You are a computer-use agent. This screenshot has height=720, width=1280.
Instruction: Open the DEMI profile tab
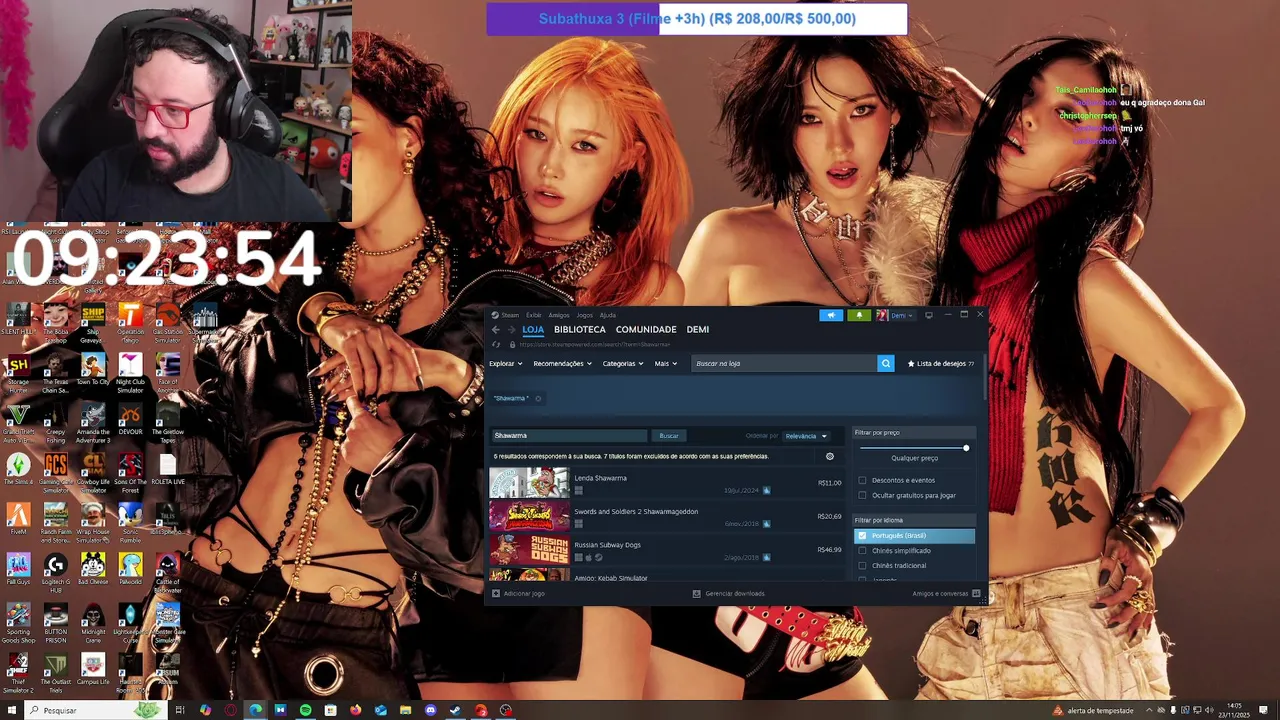pos(698,330)
